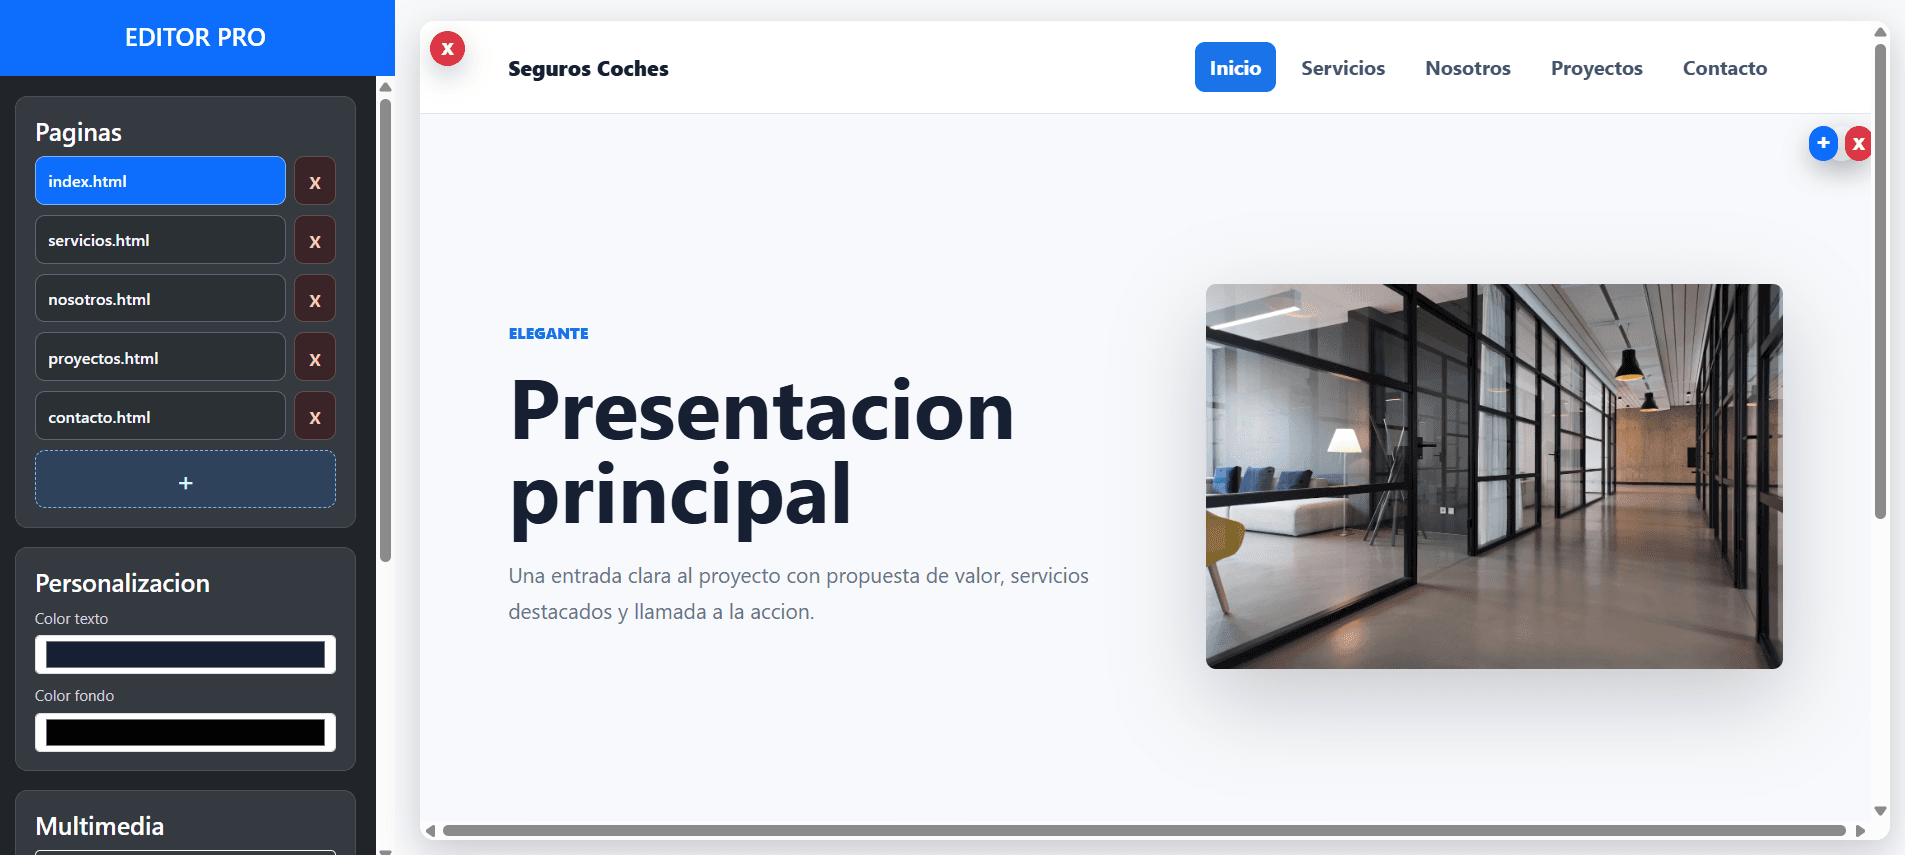Click the preview scrollbar down arrow
The image size is (1905, 855).
1880,811
